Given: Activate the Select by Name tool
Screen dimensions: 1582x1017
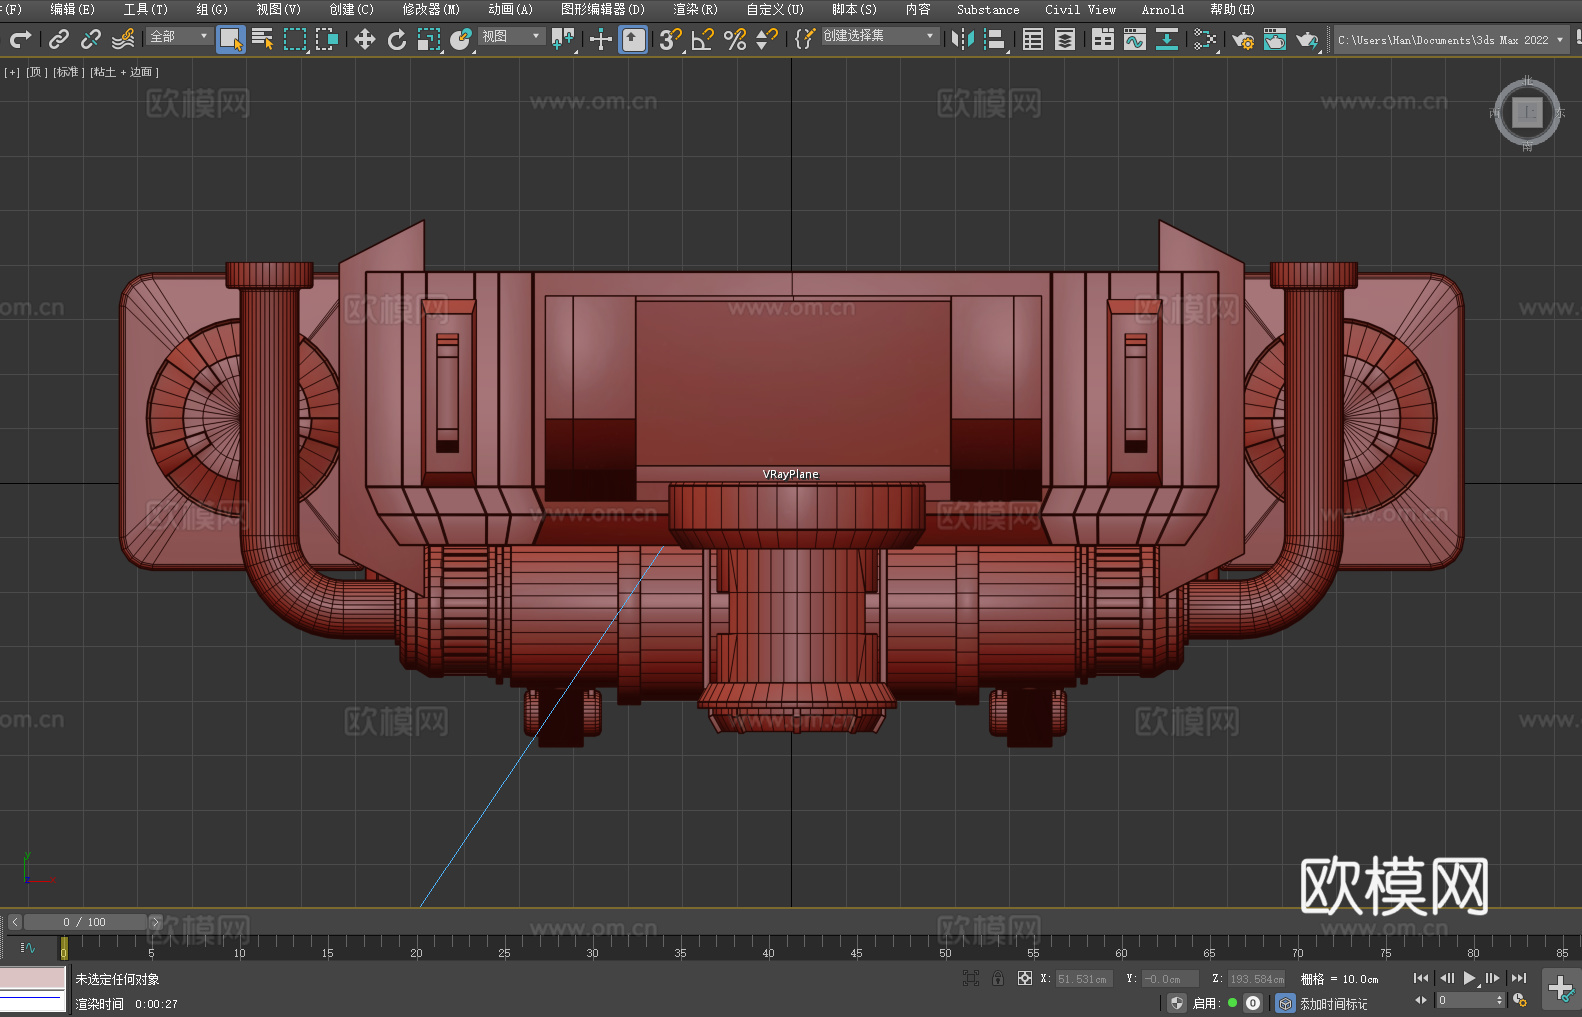Looking at the screenshot, I should click(263, 39).
